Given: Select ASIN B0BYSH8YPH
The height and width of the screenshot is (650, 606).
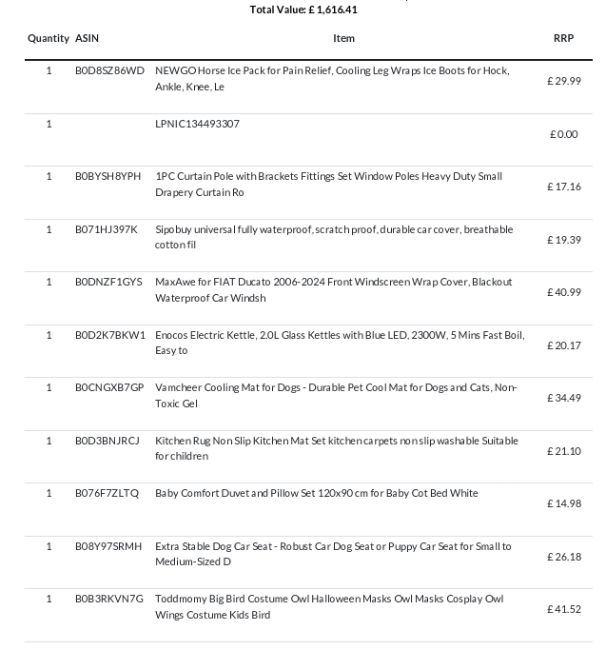Looking at the screenshot, I should point(108,176).
